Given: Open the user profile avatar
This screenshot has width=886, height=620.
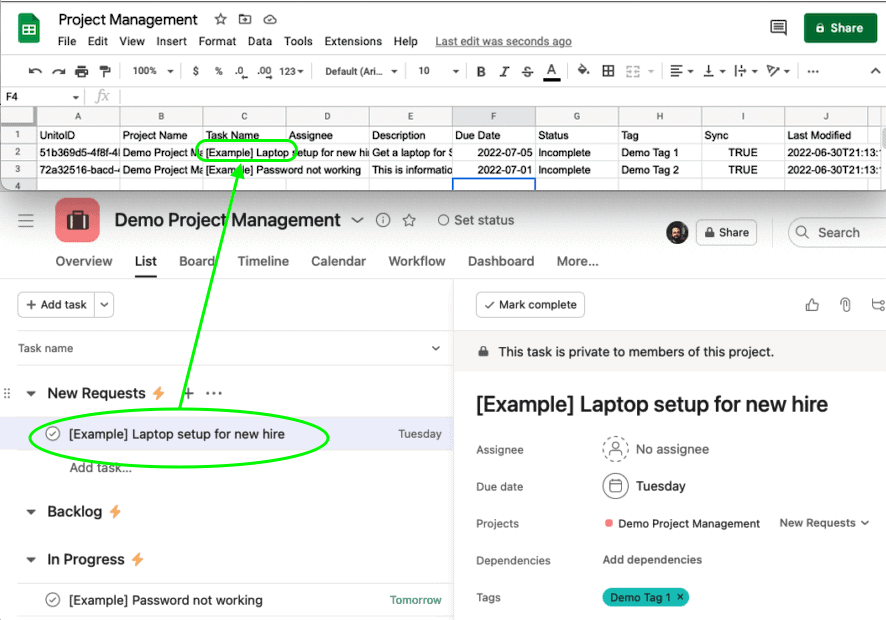Looking at the screenshot, I should pos(677,232).
